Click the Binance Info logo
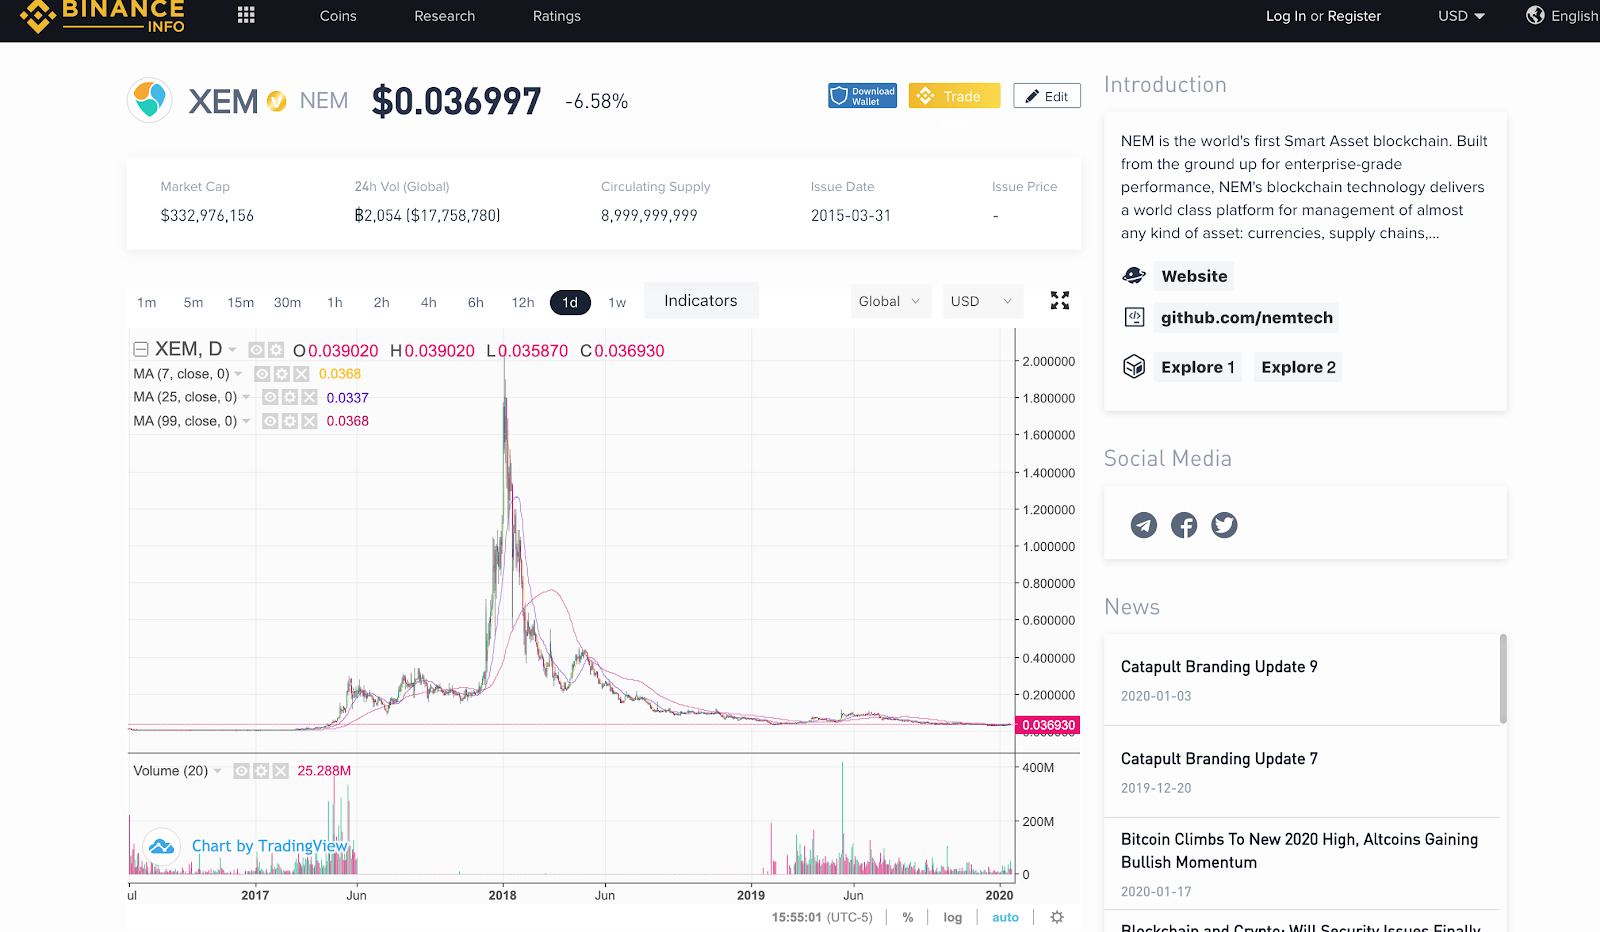The height and width of the screenshot is (932, 1600). pos(102,17)
